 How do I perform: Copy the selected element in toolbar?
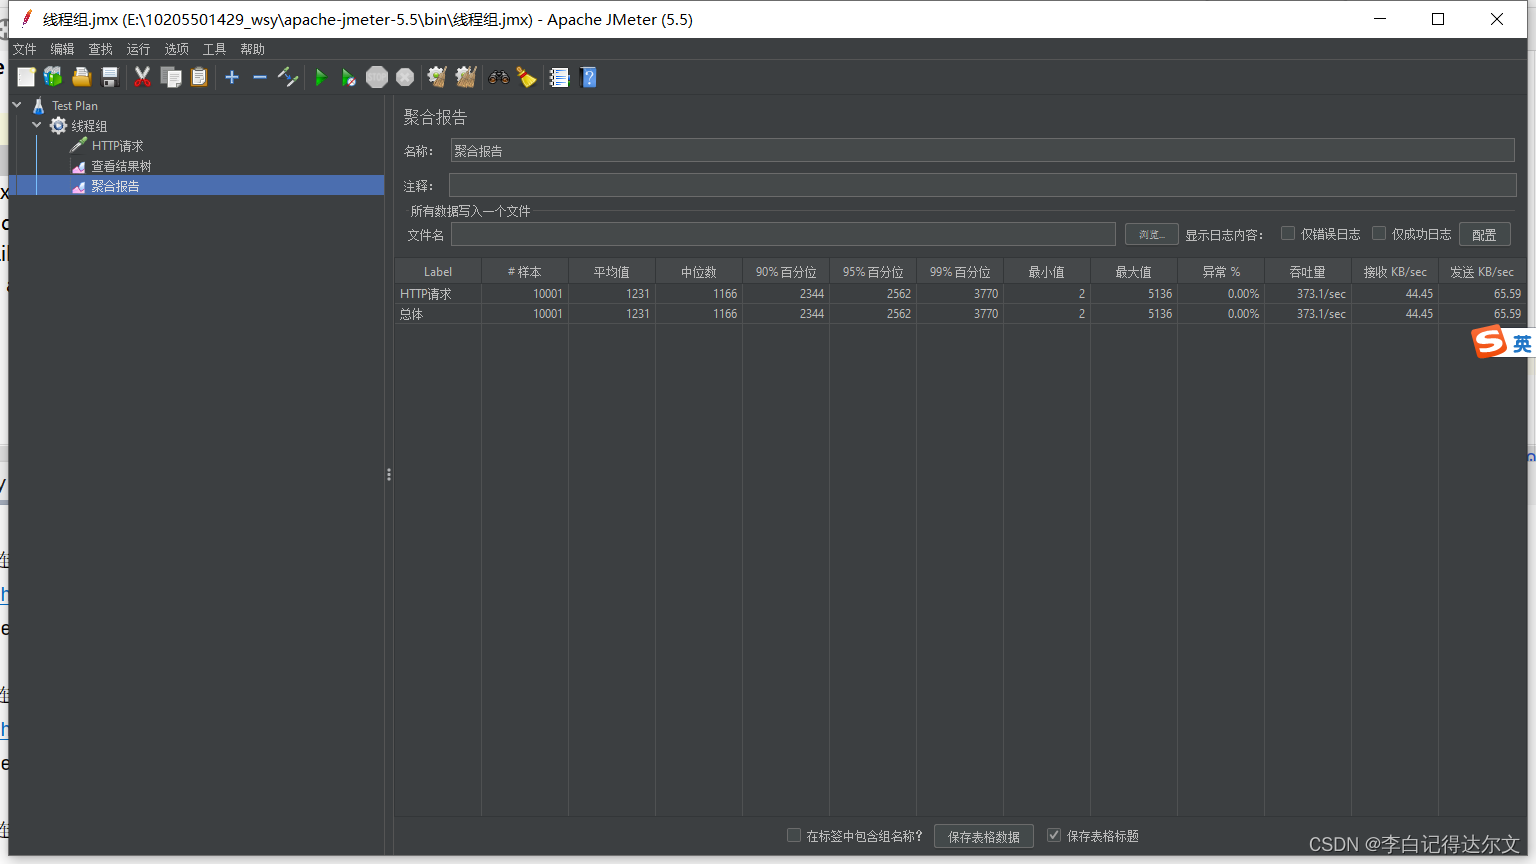pos(171,77)
